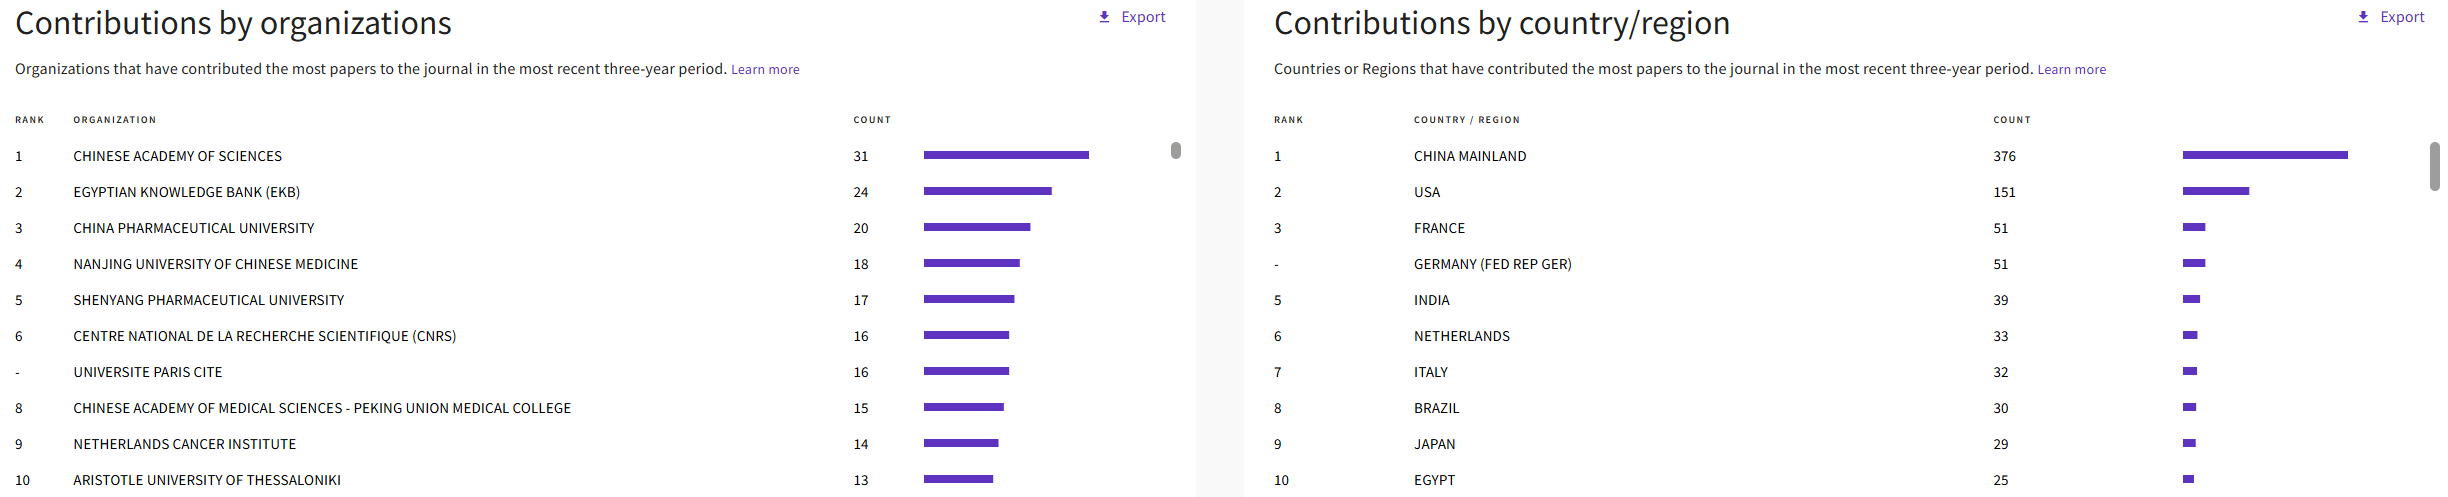Select Universite Paris Cite row
Screen dimensions: 2448x497
coord(148,372)
